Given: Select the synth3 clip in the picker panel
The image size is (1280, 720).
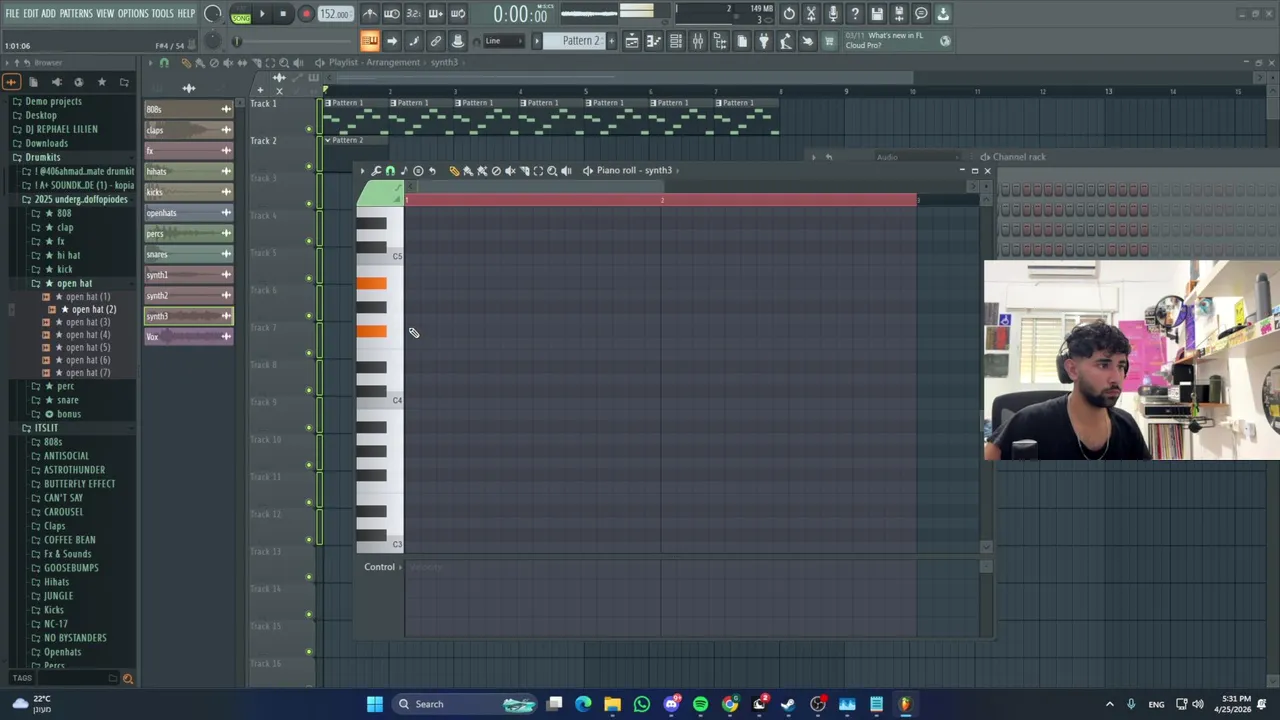Looking at the screenshot, I should point(188,316).
